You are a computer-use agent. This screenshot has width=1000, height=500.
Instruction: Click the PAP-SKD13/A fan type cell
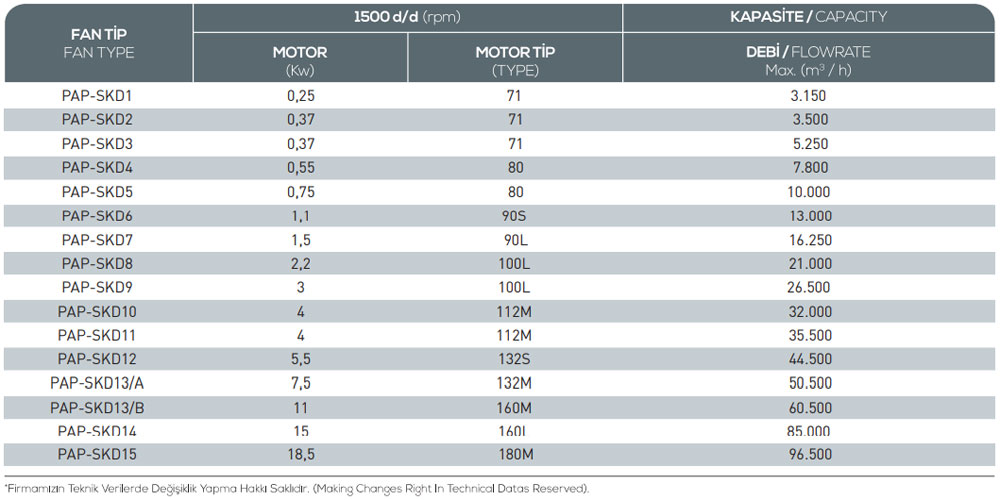(96, 383)
